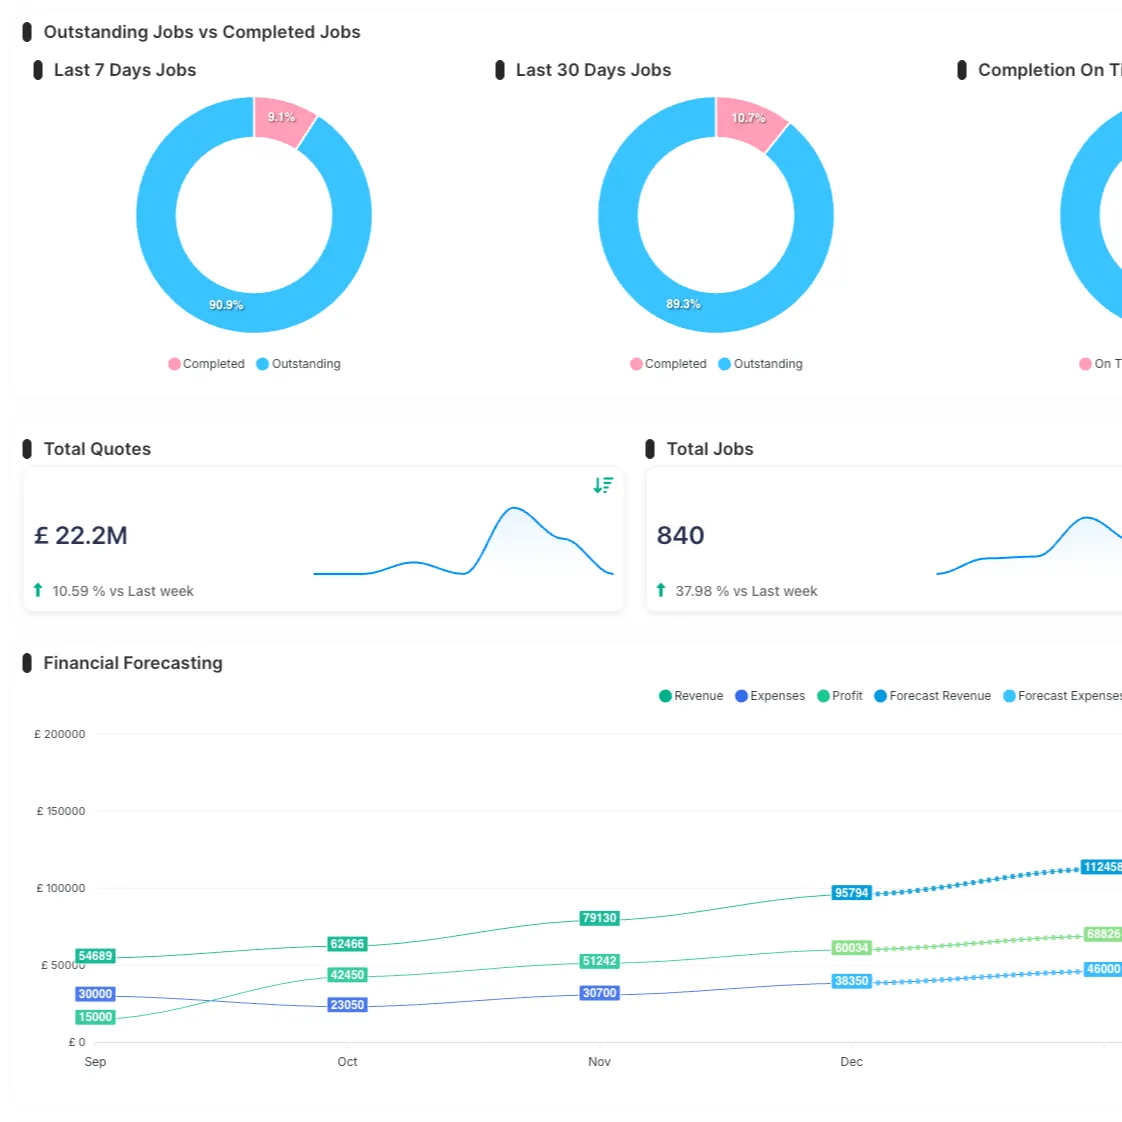Click the green upward trend arrow on Total Jobs
The width and height of the screenshot is (1122, 1122).
pos(661,590)
